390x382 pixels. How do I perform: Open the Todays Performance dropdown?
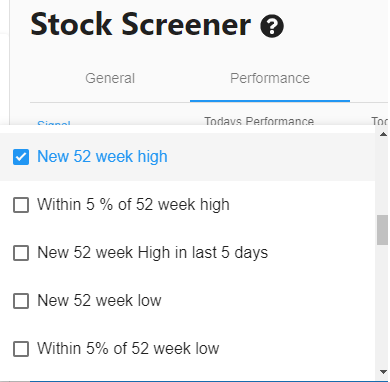259,121
